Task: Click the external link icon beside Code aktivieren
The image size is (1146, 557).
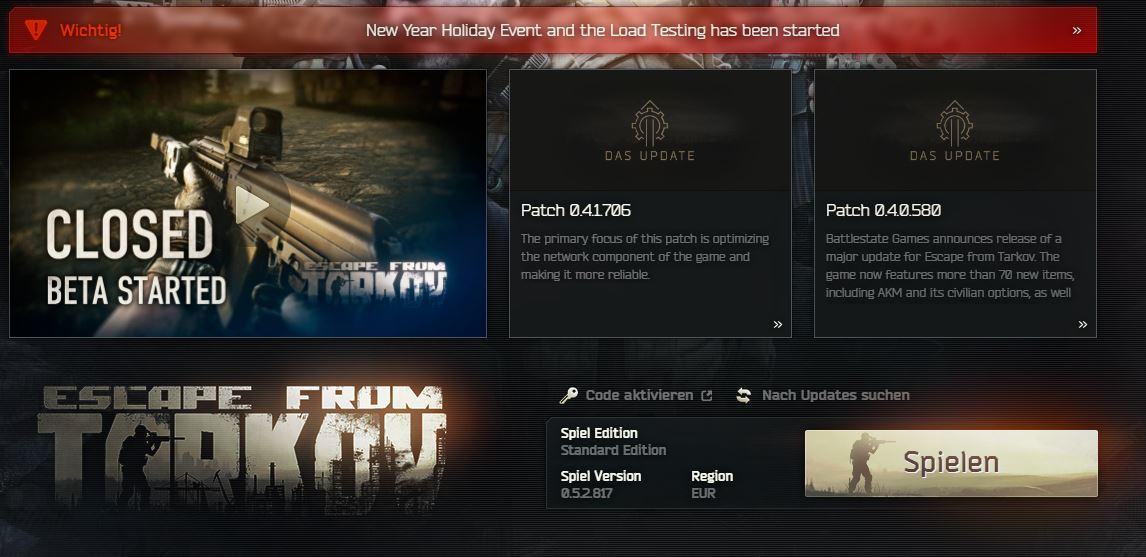Action: (706, 395)
